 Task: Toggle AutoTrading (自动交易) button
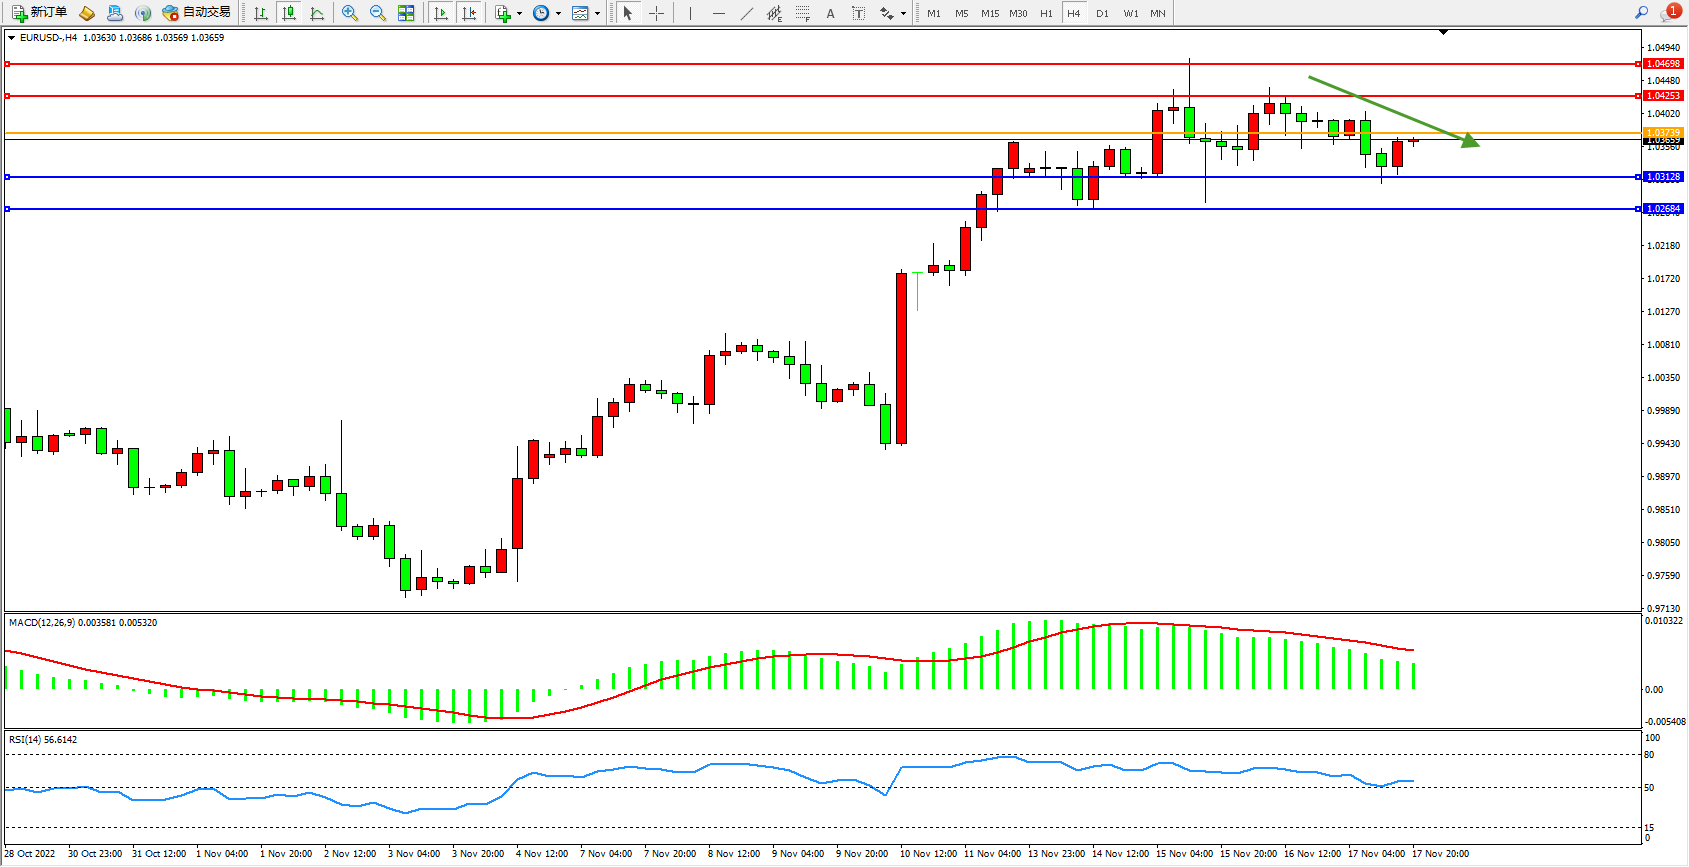[x=197, y=13]
